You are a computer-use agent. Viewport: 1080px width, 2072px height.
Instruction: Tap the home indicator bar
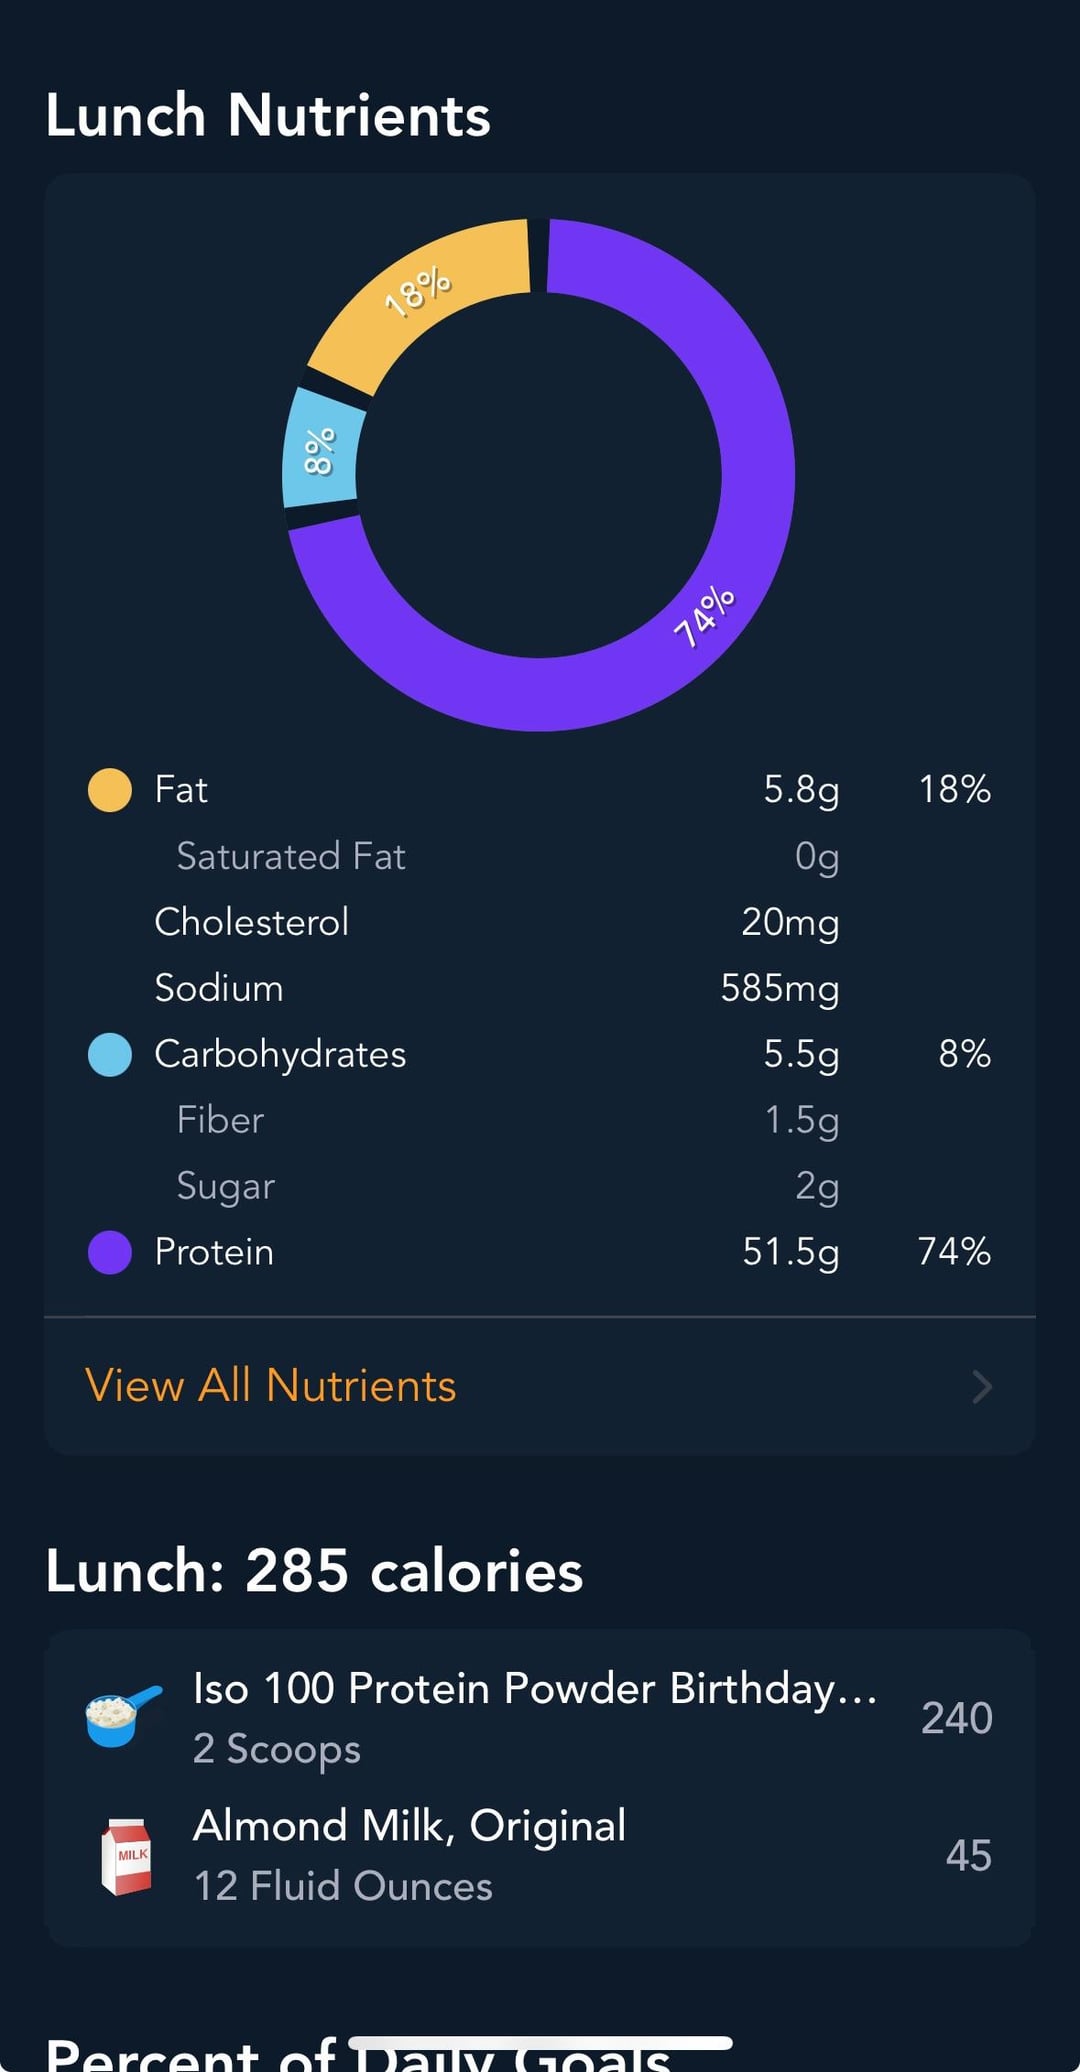[x=540, y=2042]
